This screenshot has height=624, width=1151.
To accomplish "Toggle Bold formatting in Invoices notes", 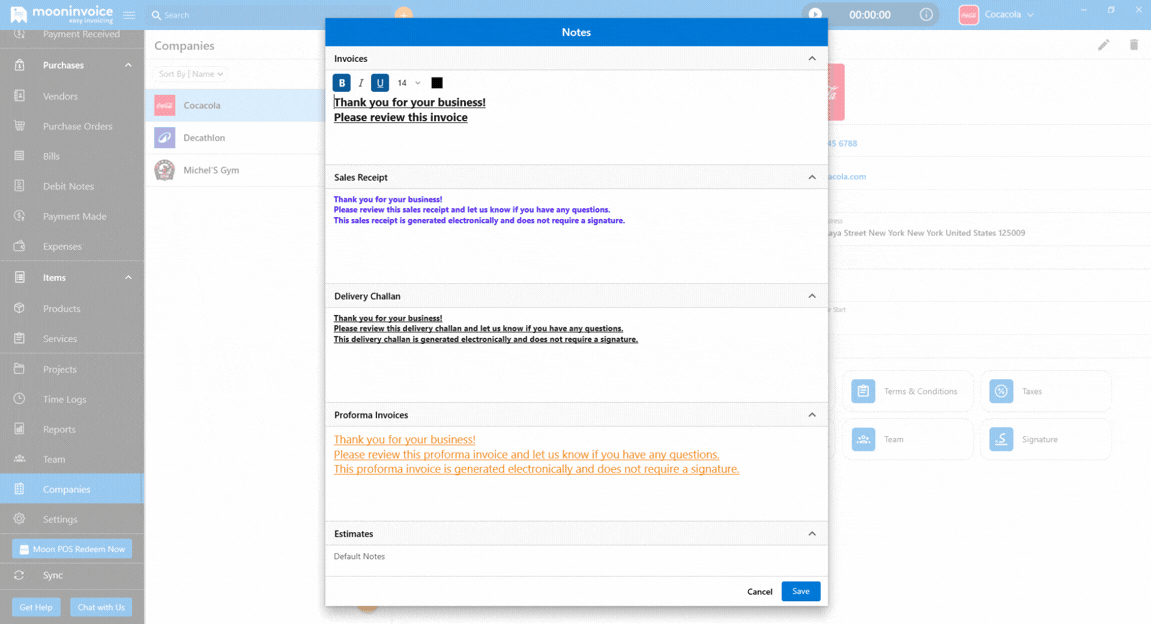I will 342,83.
